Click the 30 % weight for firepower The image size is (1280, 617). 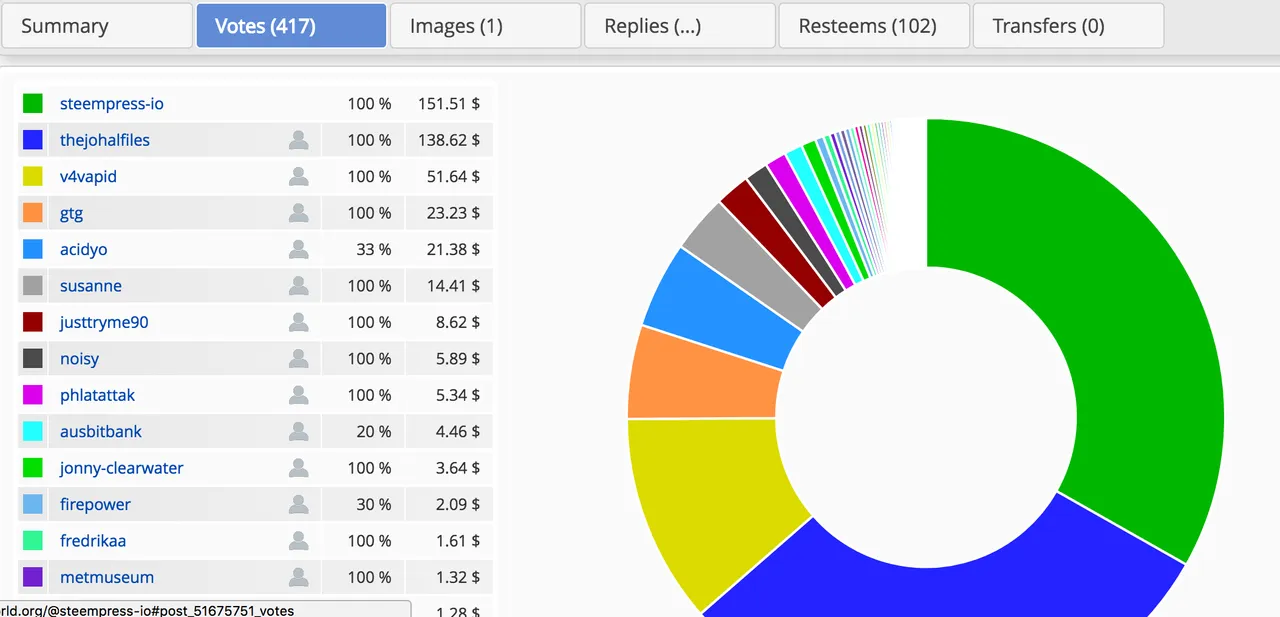pos(373,505)
